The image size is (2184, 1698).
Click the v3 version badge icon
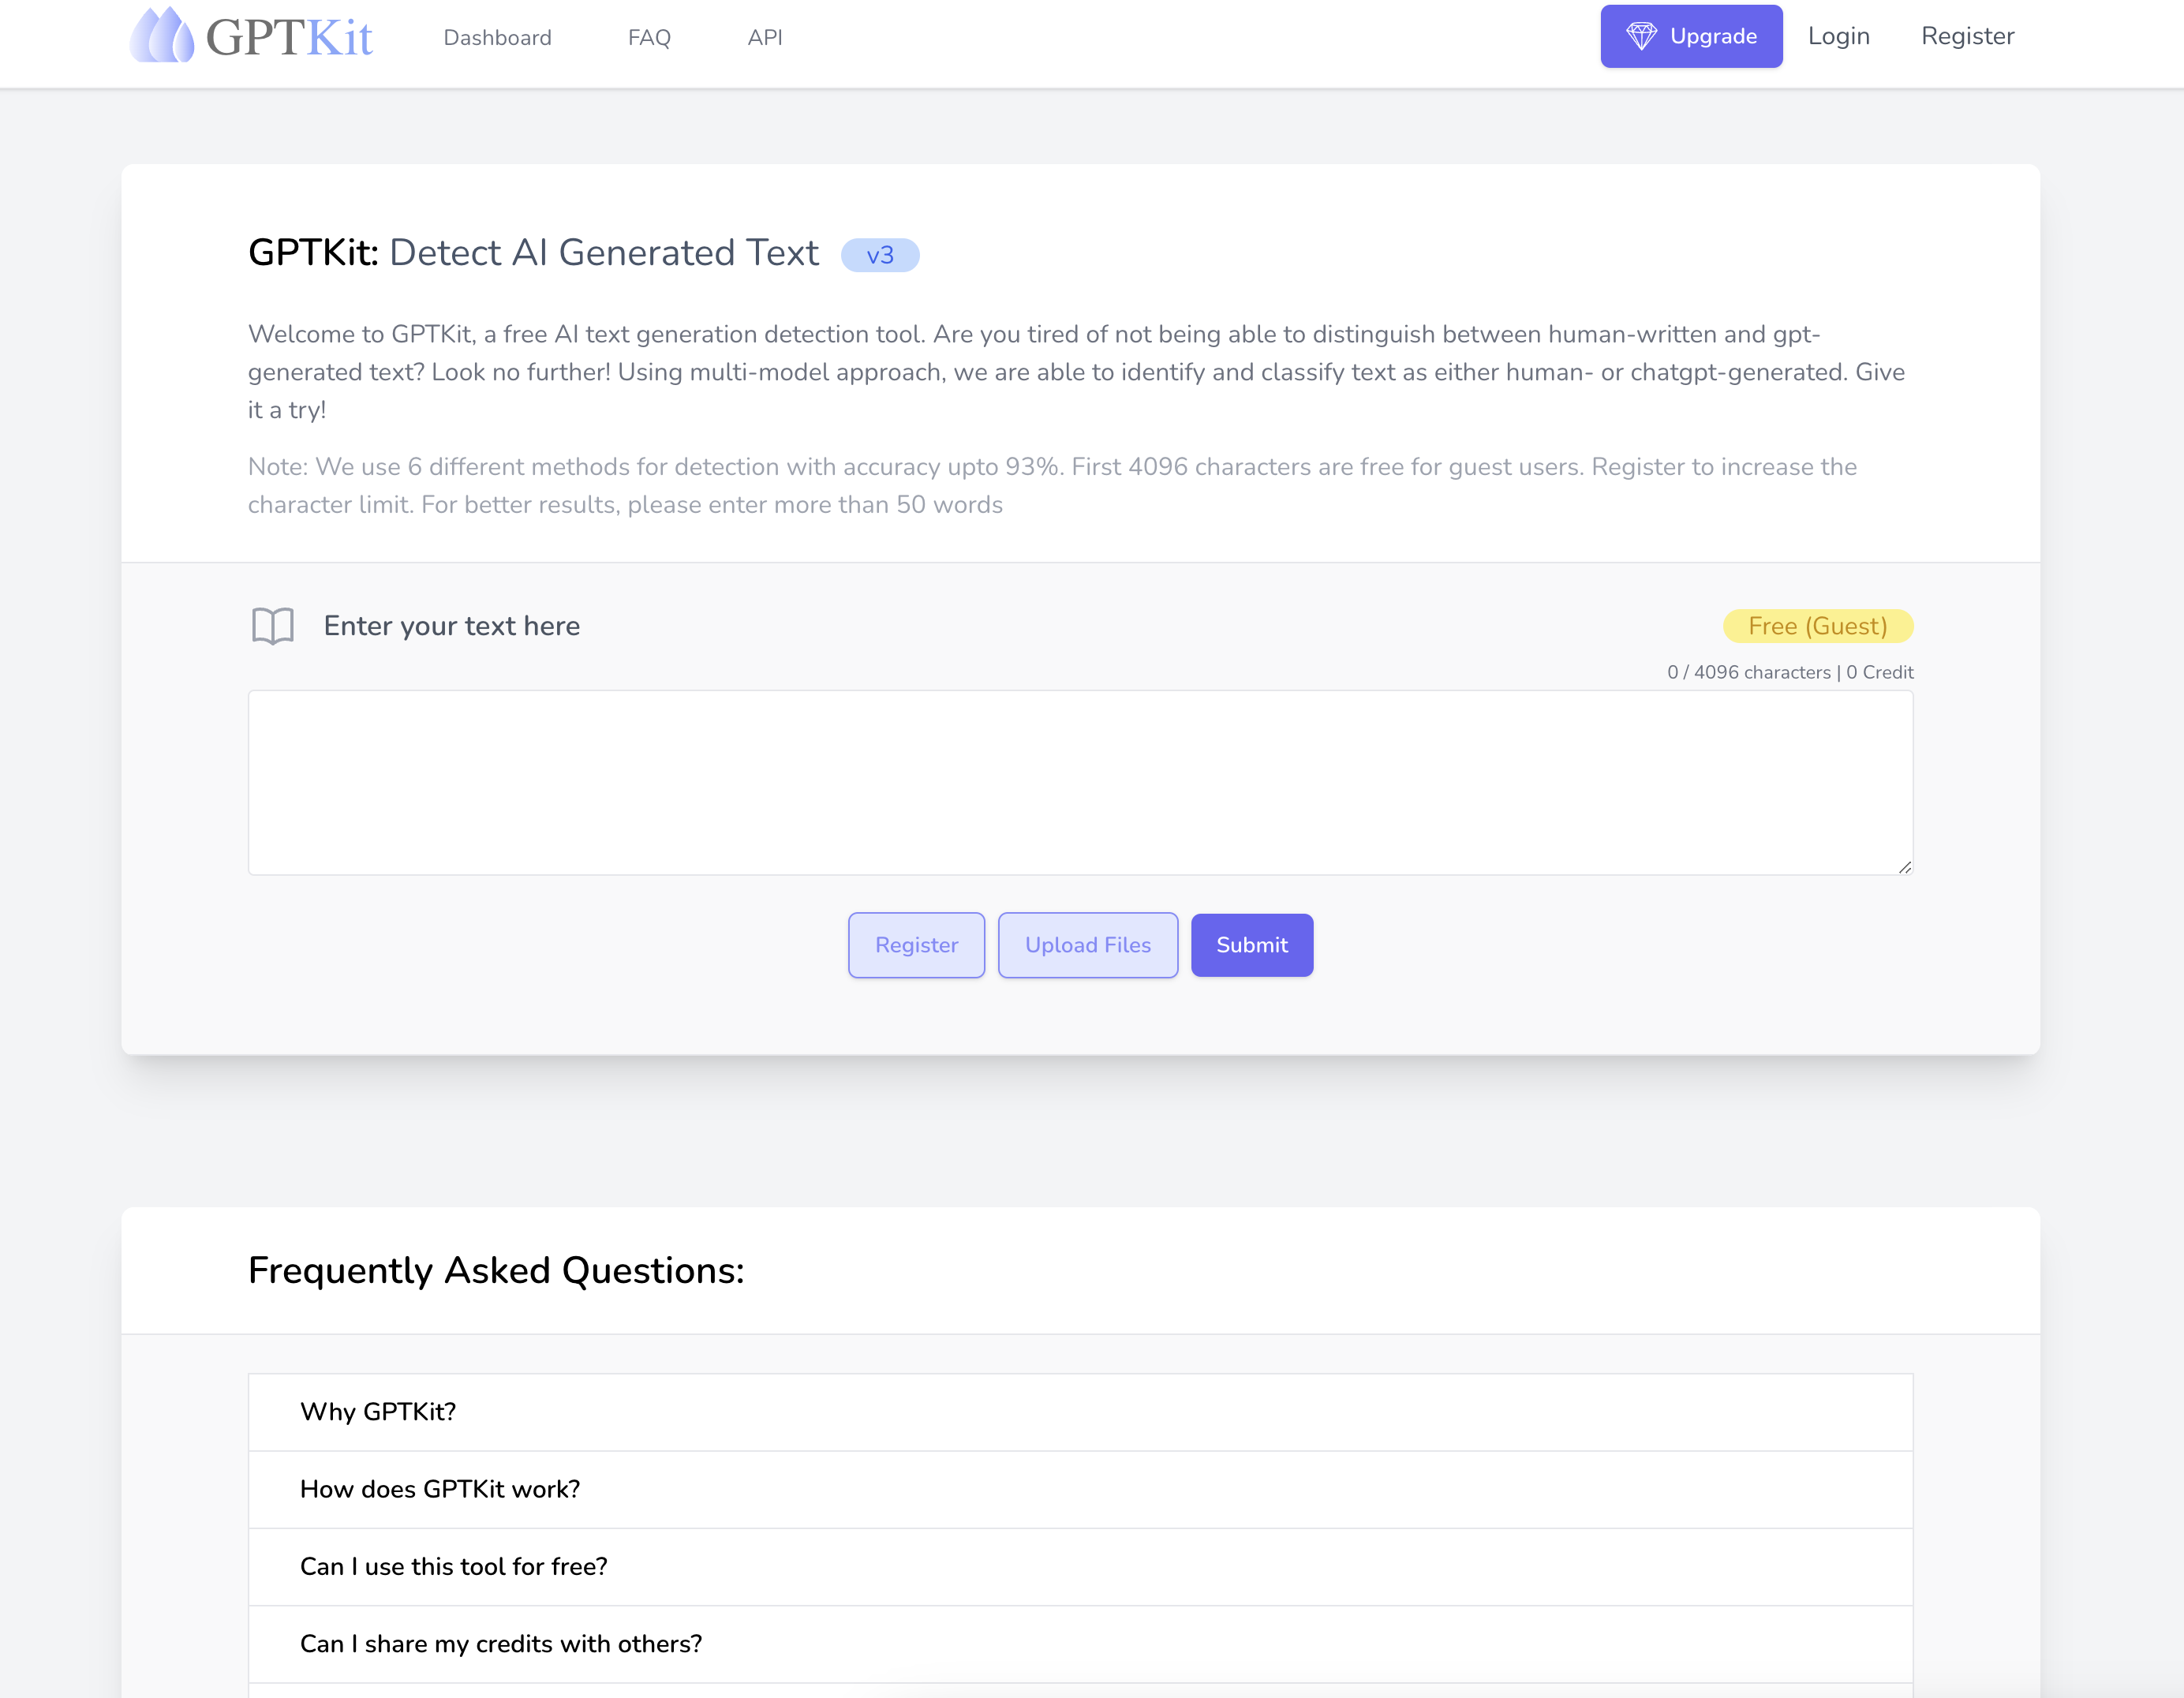click(x=881, y=253)
